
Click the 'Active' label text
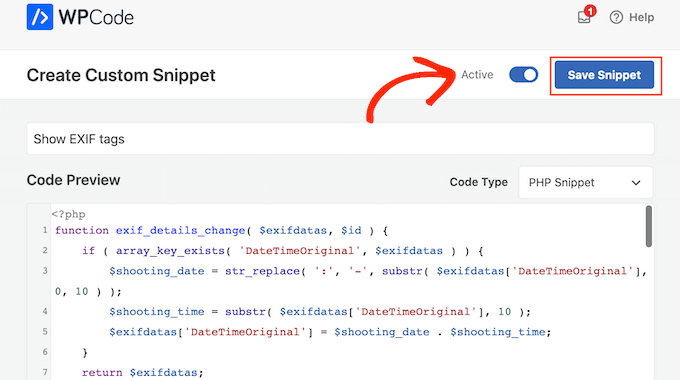pyautogui.click(x=477, y=75)
